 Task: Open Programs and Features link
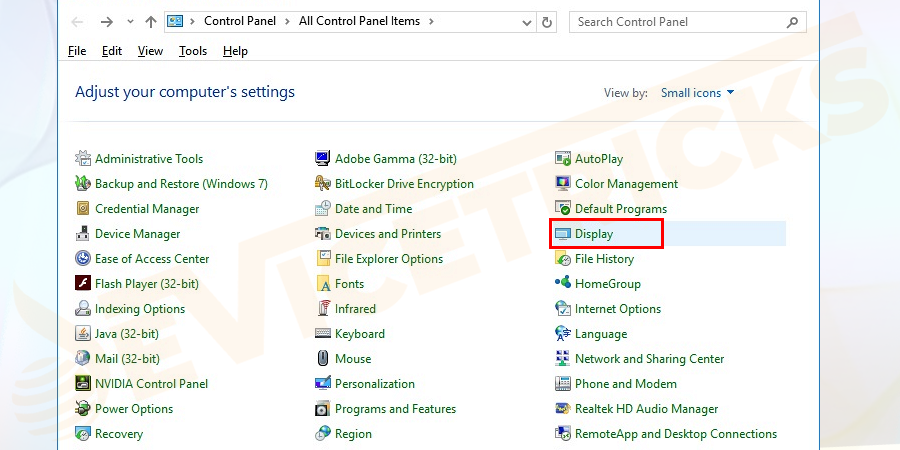click(395, 409)
